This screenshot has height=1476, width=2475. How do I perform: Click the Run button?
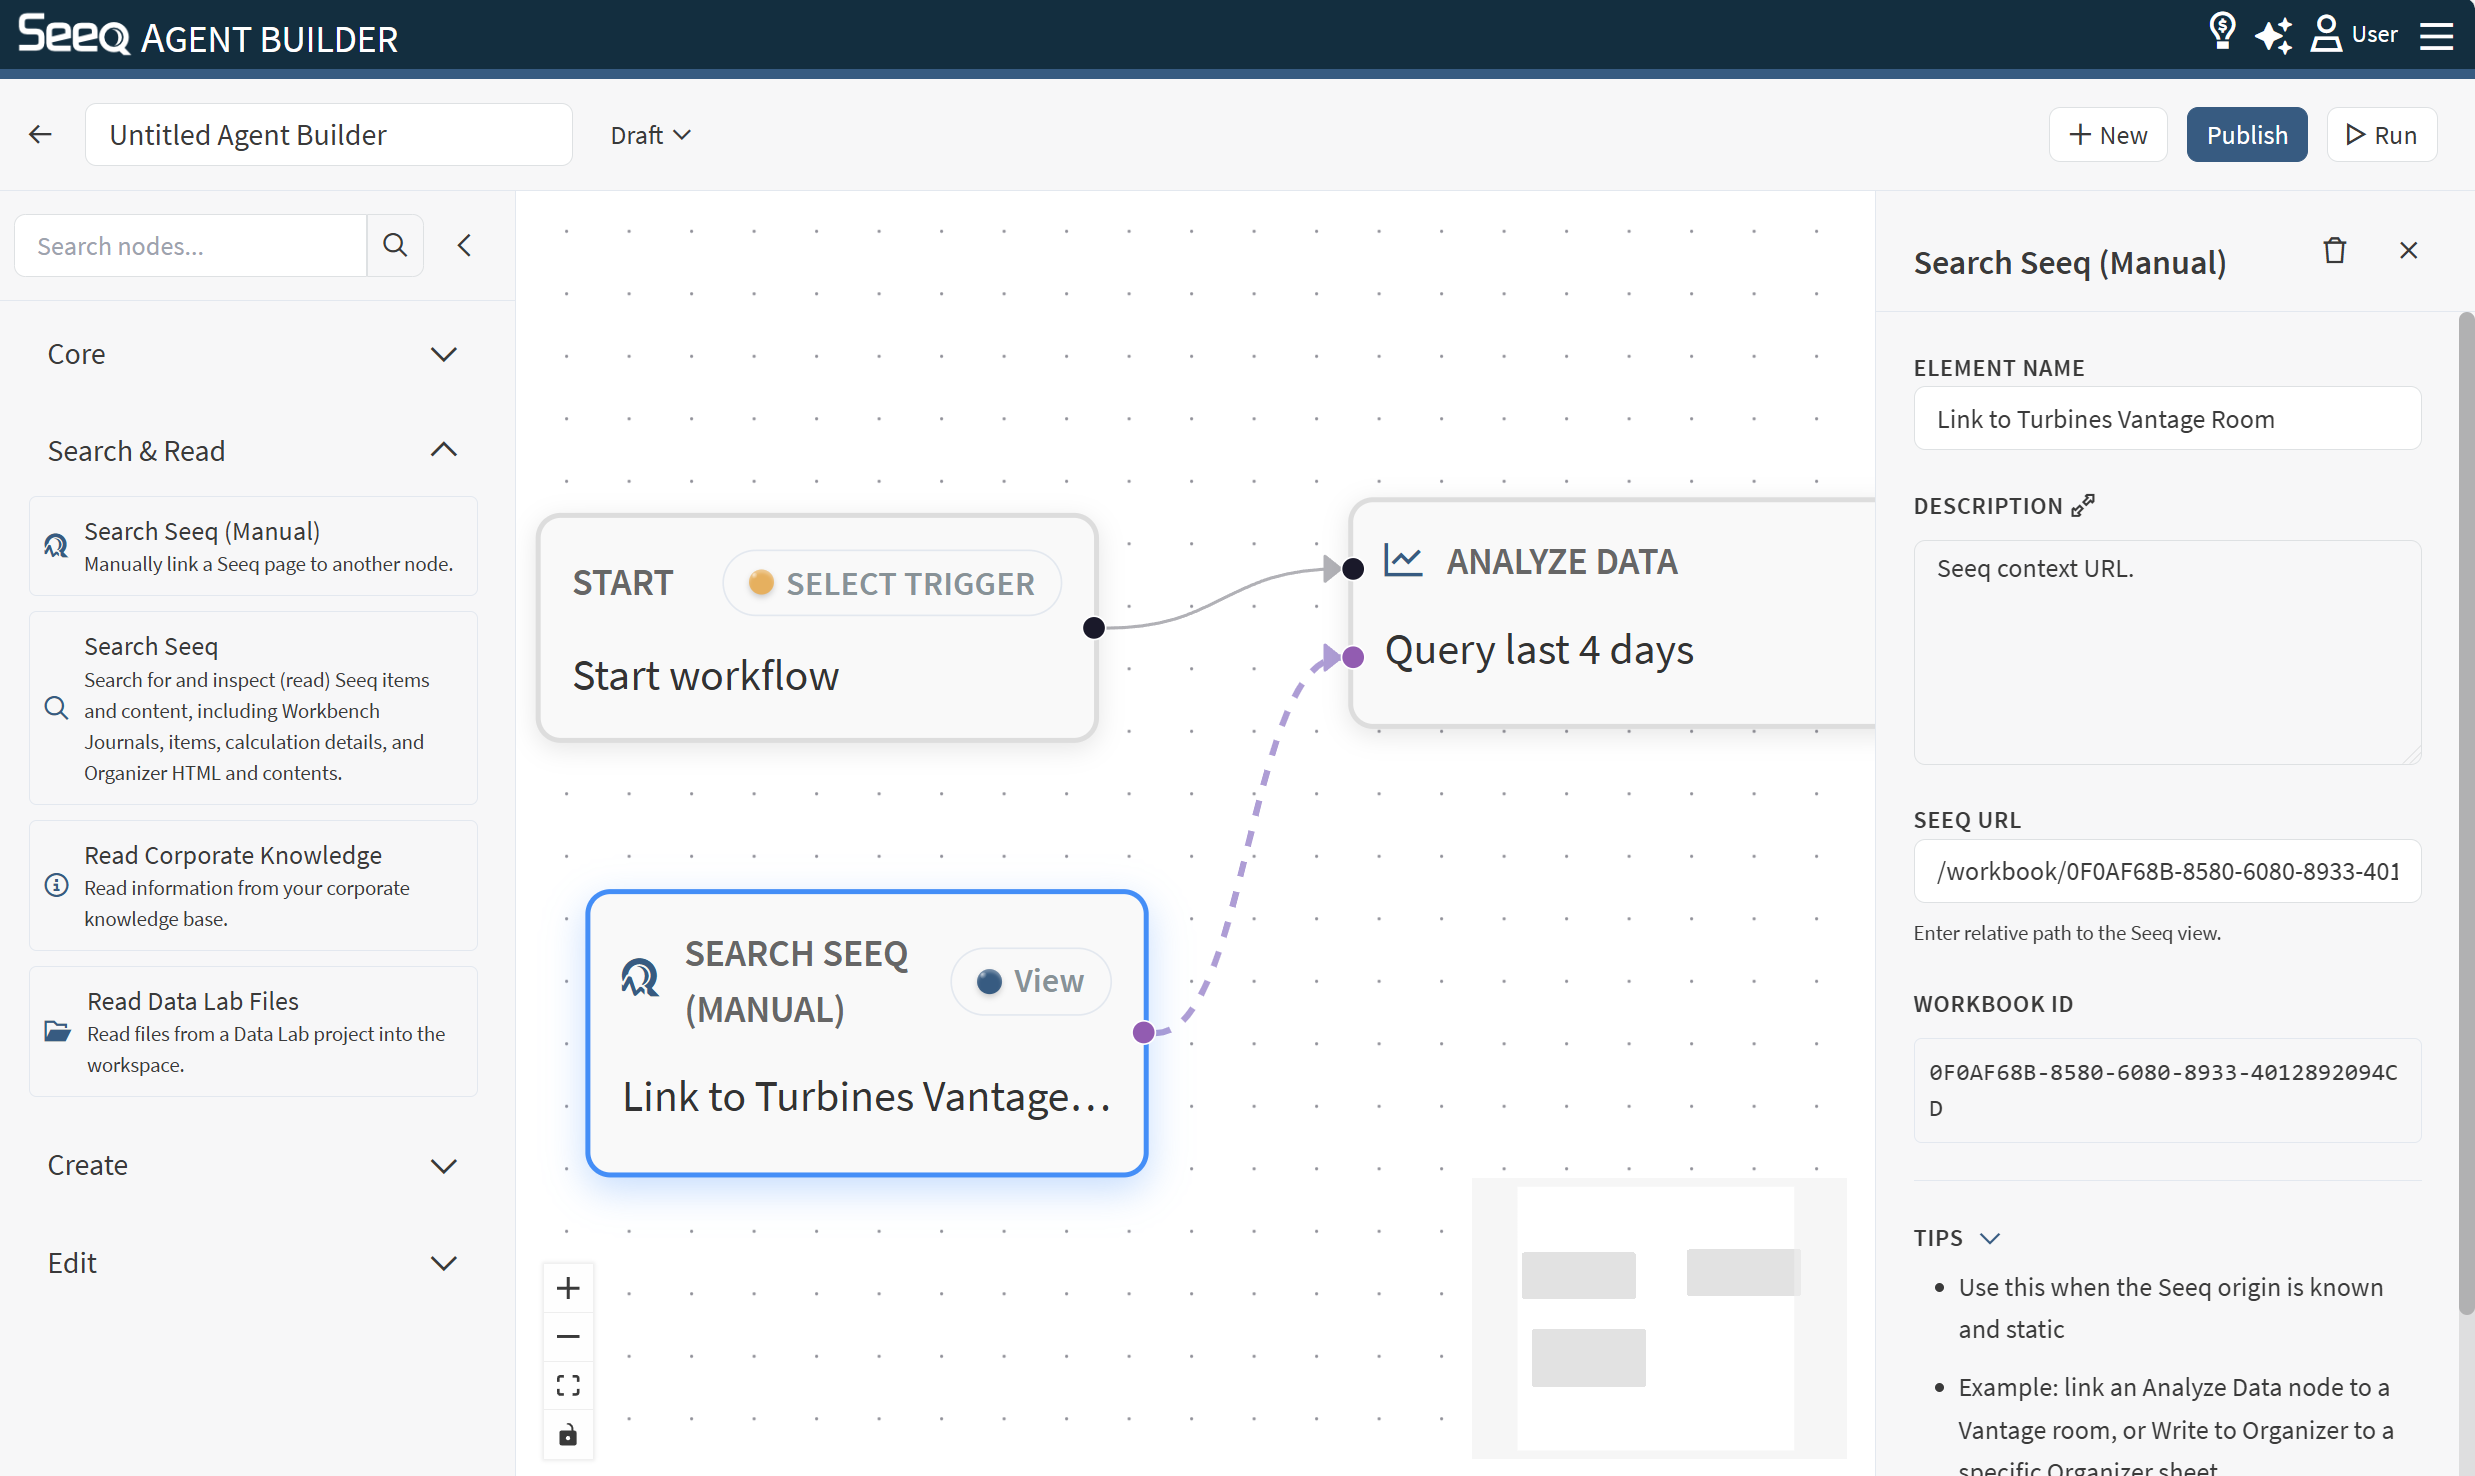coord(2381,135)
